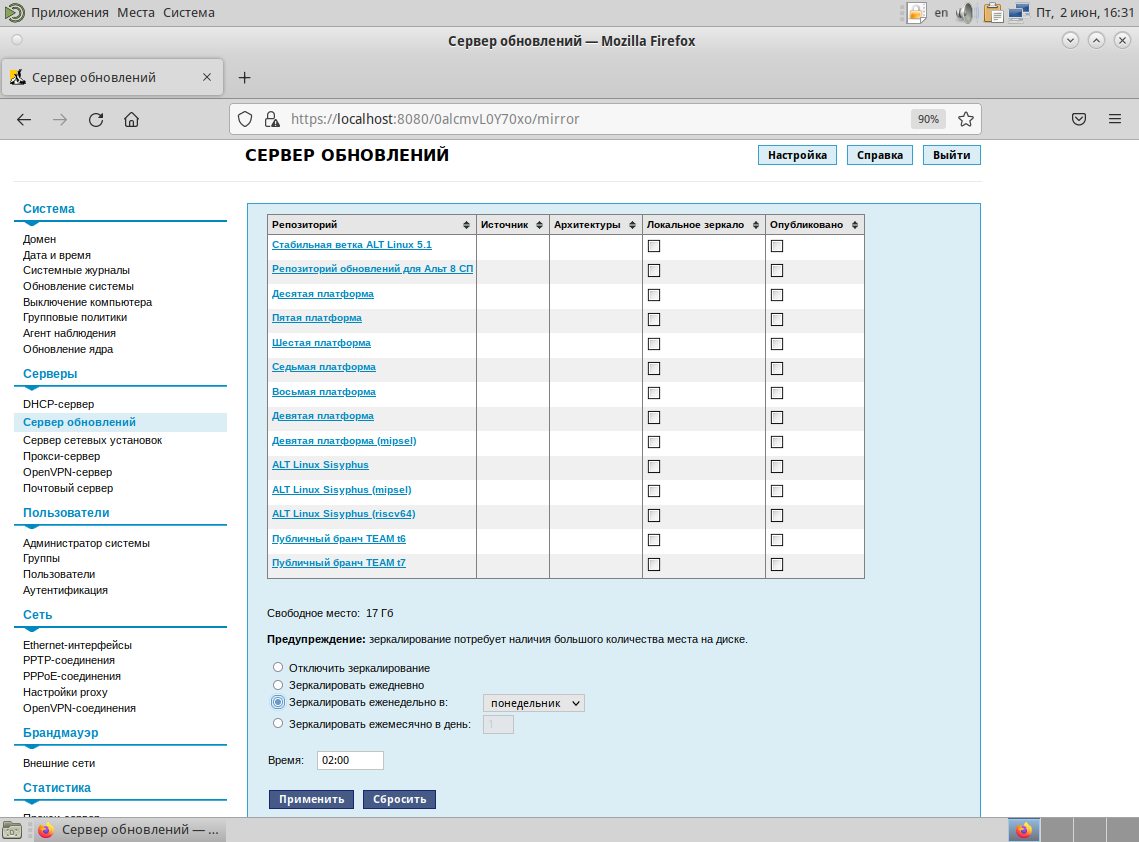Sort table by Опубликовано column
The width and height of the screenshot is (1139, 842).
tap(814, 224)
